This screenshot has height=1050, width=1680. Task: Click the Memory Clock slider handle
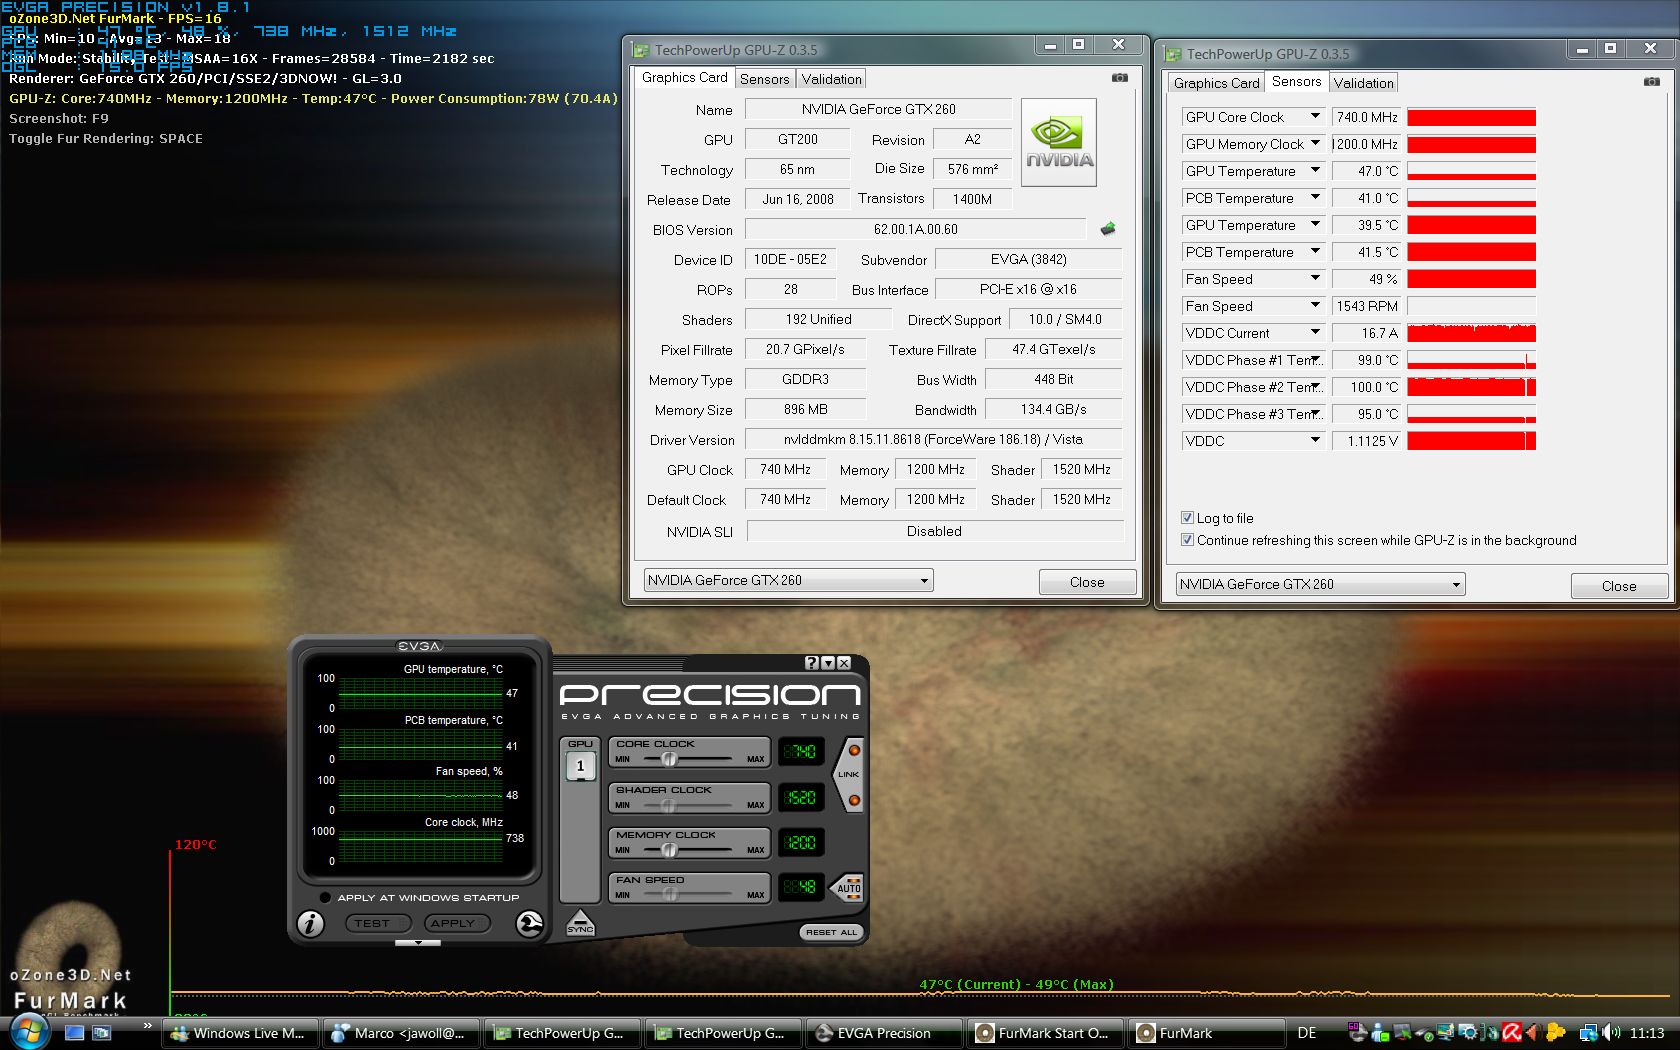click(669, 850)
